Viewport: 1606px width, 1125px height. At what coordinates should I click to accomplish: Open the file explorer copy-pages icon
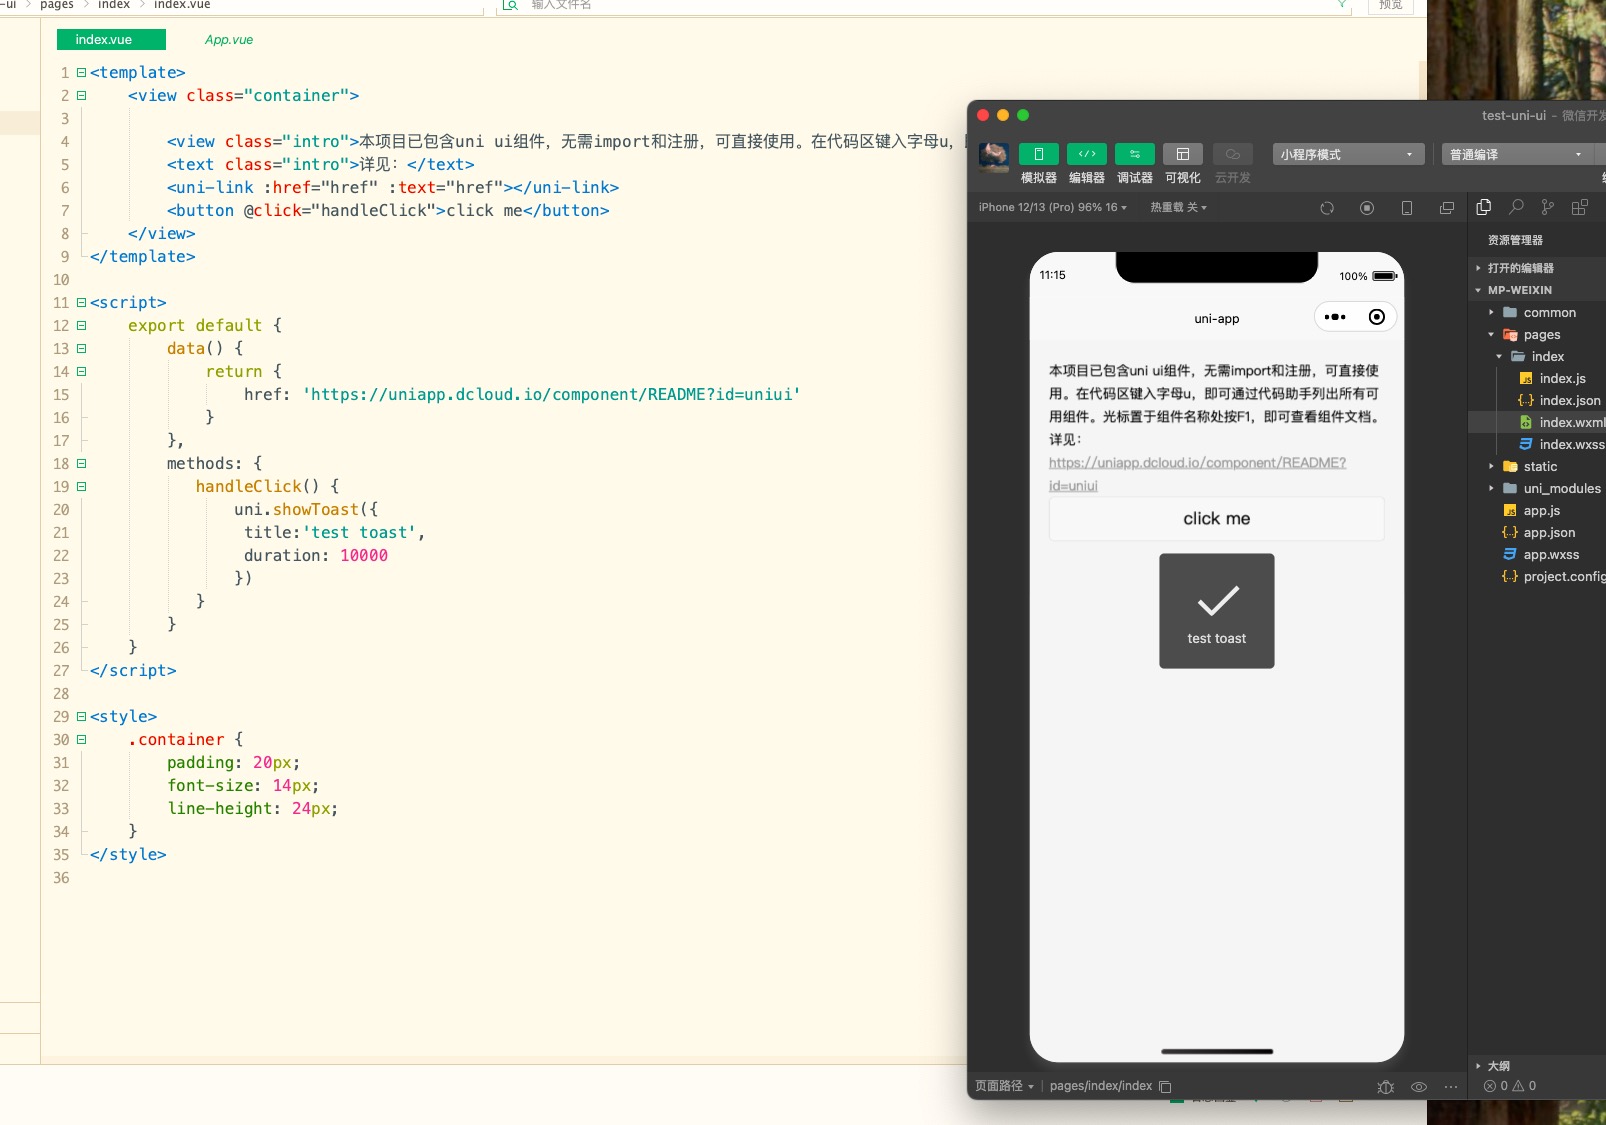point(1484,207)
